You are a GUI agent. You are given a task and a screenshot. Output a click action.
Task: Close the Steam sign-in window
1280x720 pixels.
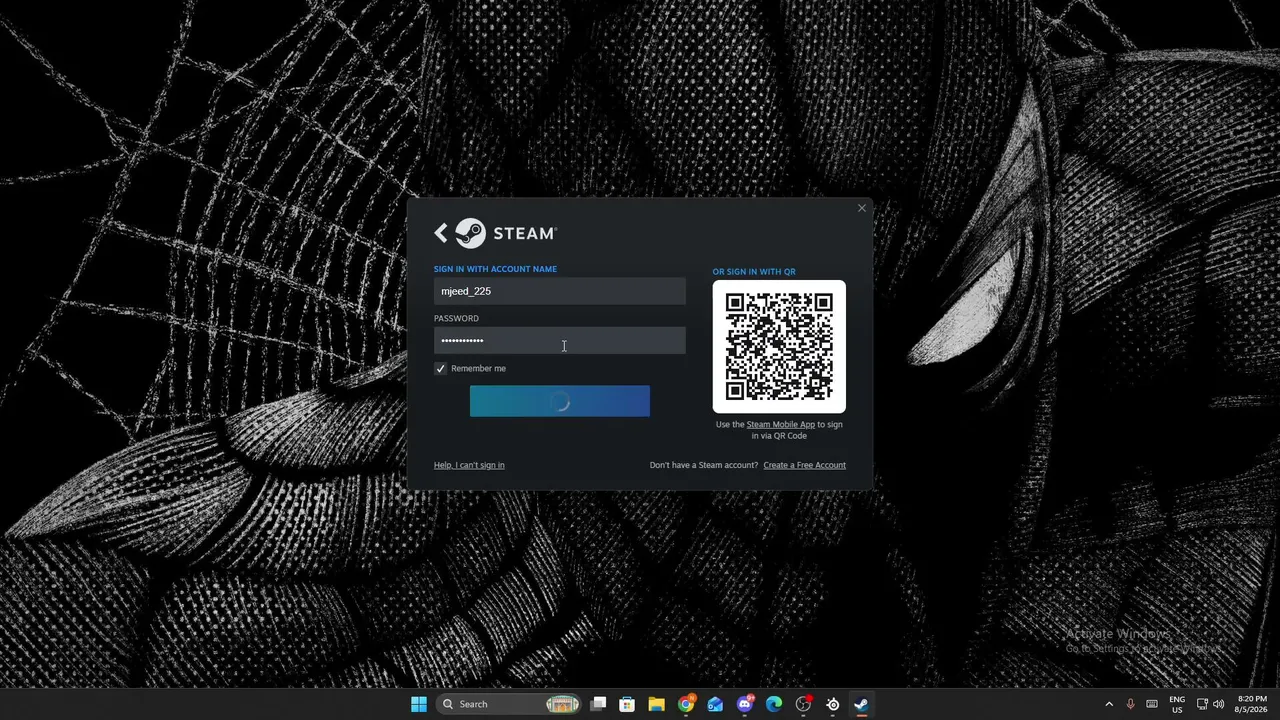862,208
